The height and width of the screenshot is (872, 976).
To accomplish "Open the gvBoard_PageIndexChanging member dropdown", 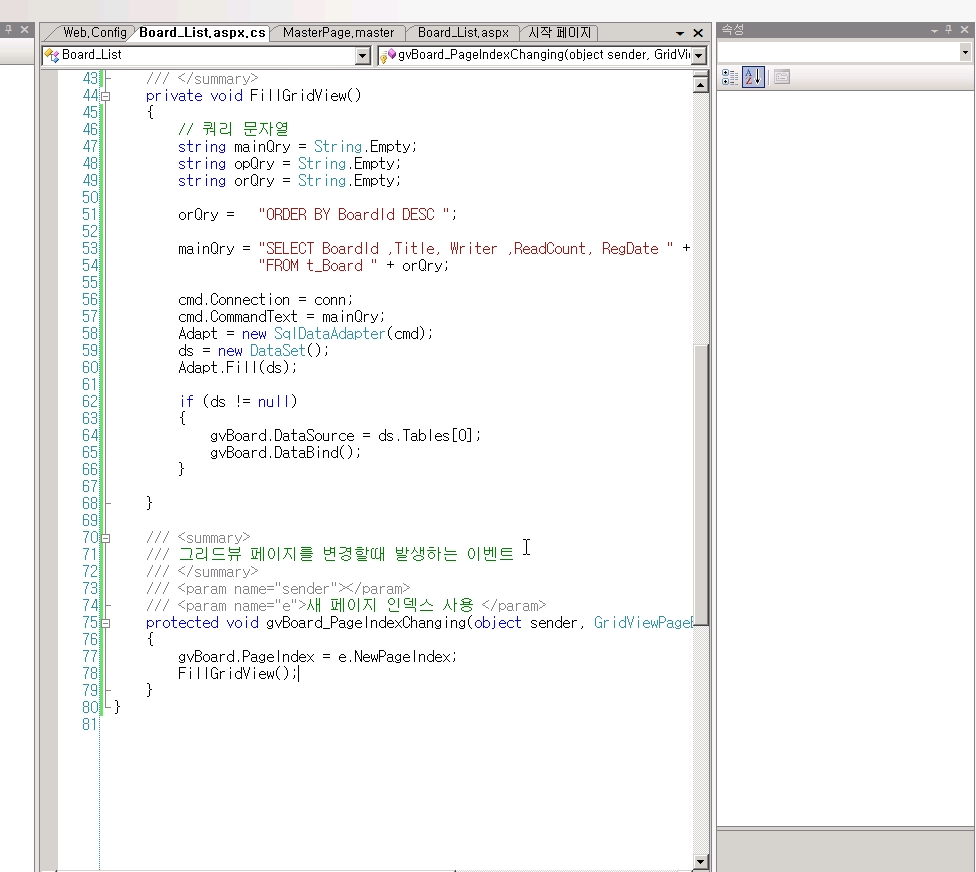I will click(x=699, y=55).
